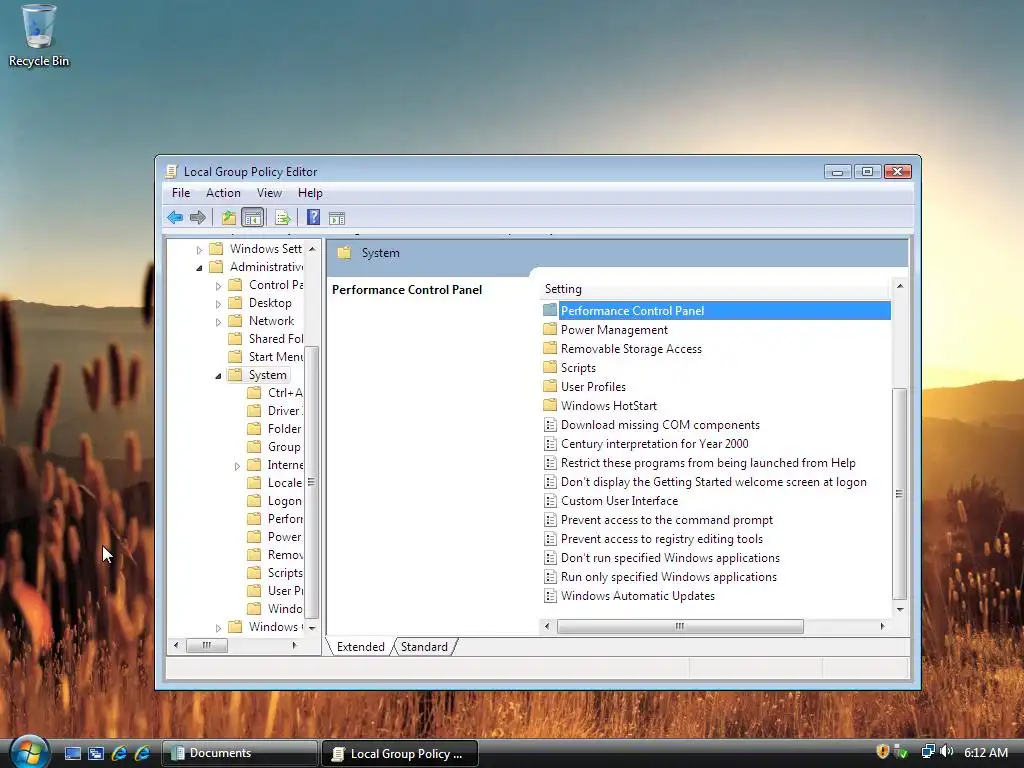The image size is (1024, 768).
Task: Click the Power Management folder icon in list
Action: (x=550, y=329)
